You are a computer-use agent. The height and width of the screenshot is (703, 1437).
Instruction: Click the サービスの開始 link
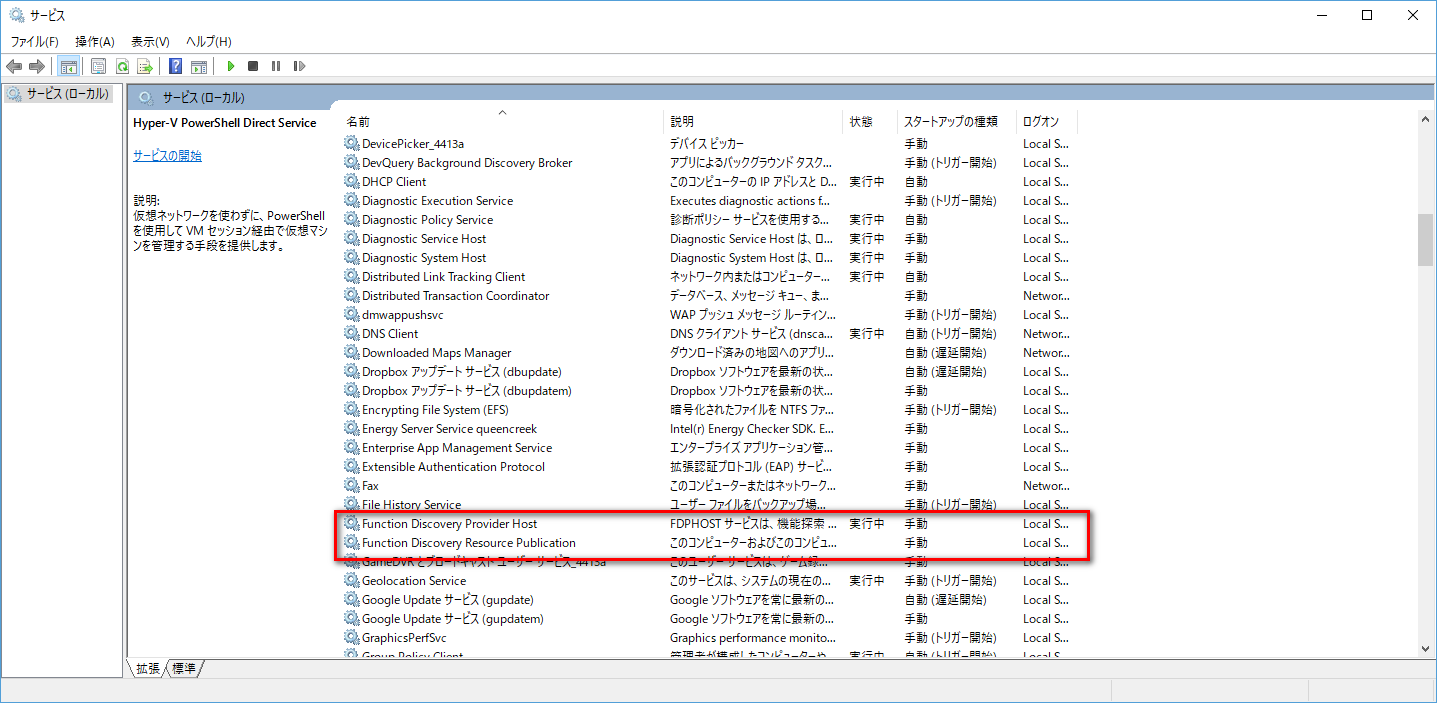167,156
